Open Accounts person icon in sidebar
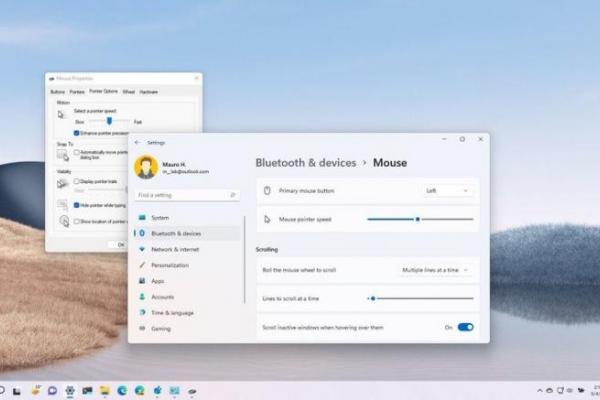Image resolution: width=600 pixels, height=400 pixels. 142,297
